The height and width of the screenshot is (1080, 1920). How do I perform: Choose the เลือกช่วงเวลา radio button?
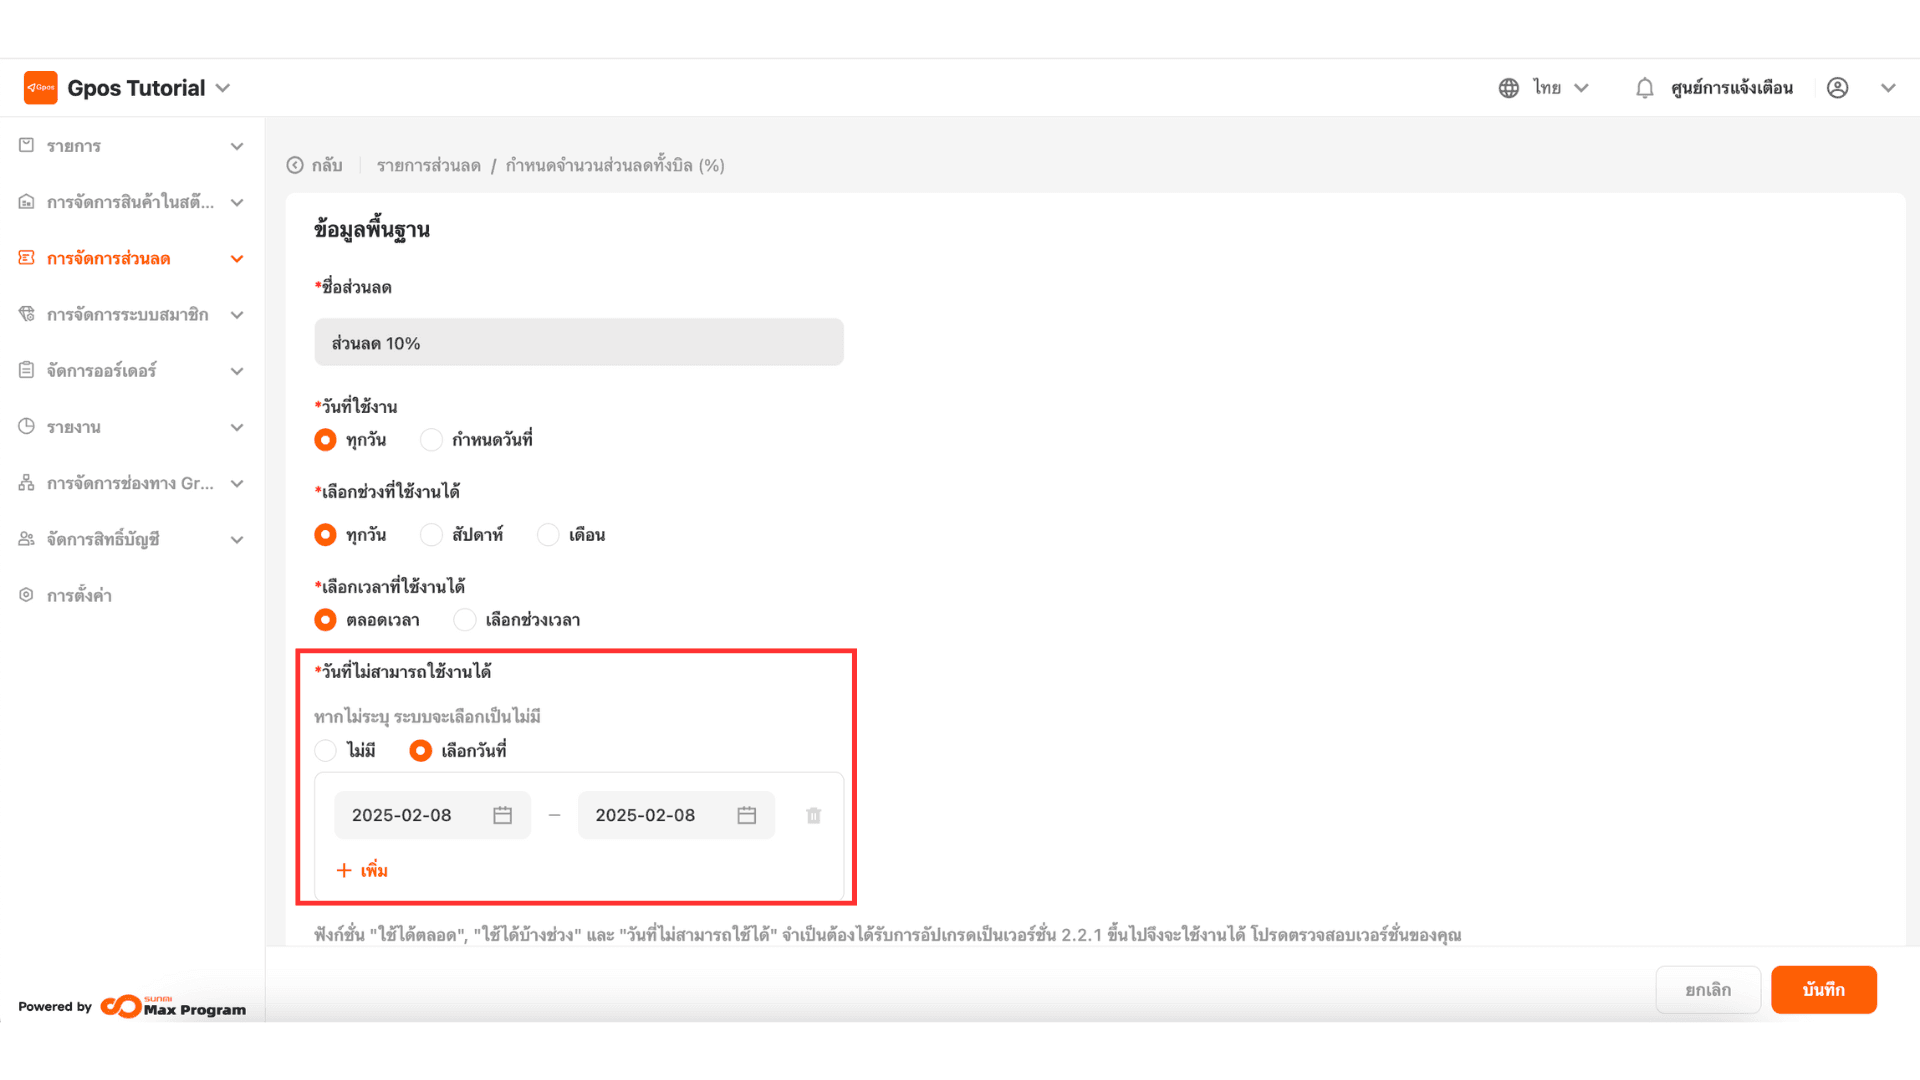[x=465, y=620]
